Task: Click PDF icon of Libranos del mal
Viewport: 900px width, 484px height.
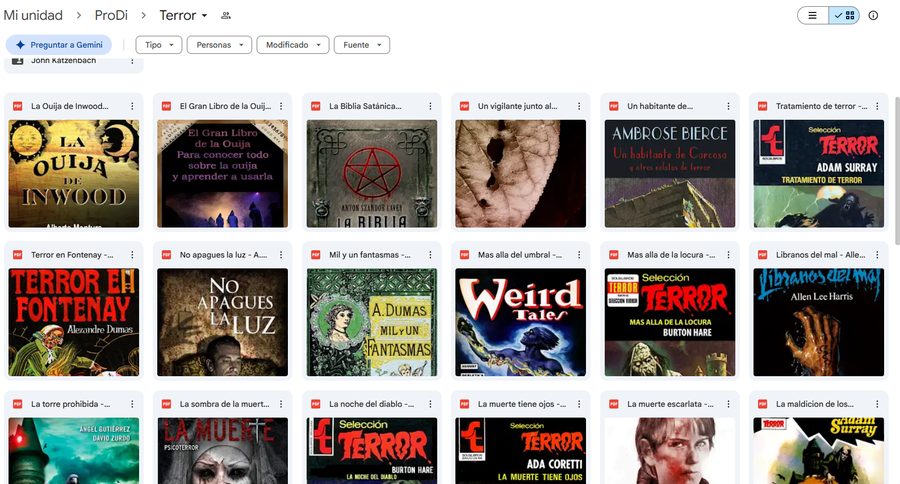Action: tap(763, 255)
